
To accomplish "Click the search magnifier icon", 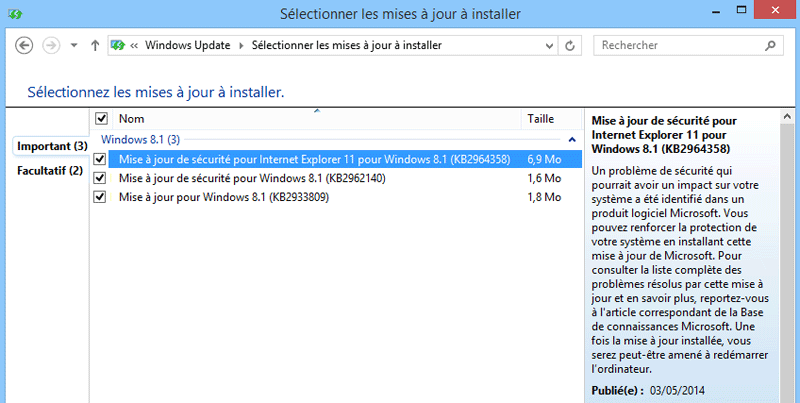I will pyautogui.click(x=769, y=45).
